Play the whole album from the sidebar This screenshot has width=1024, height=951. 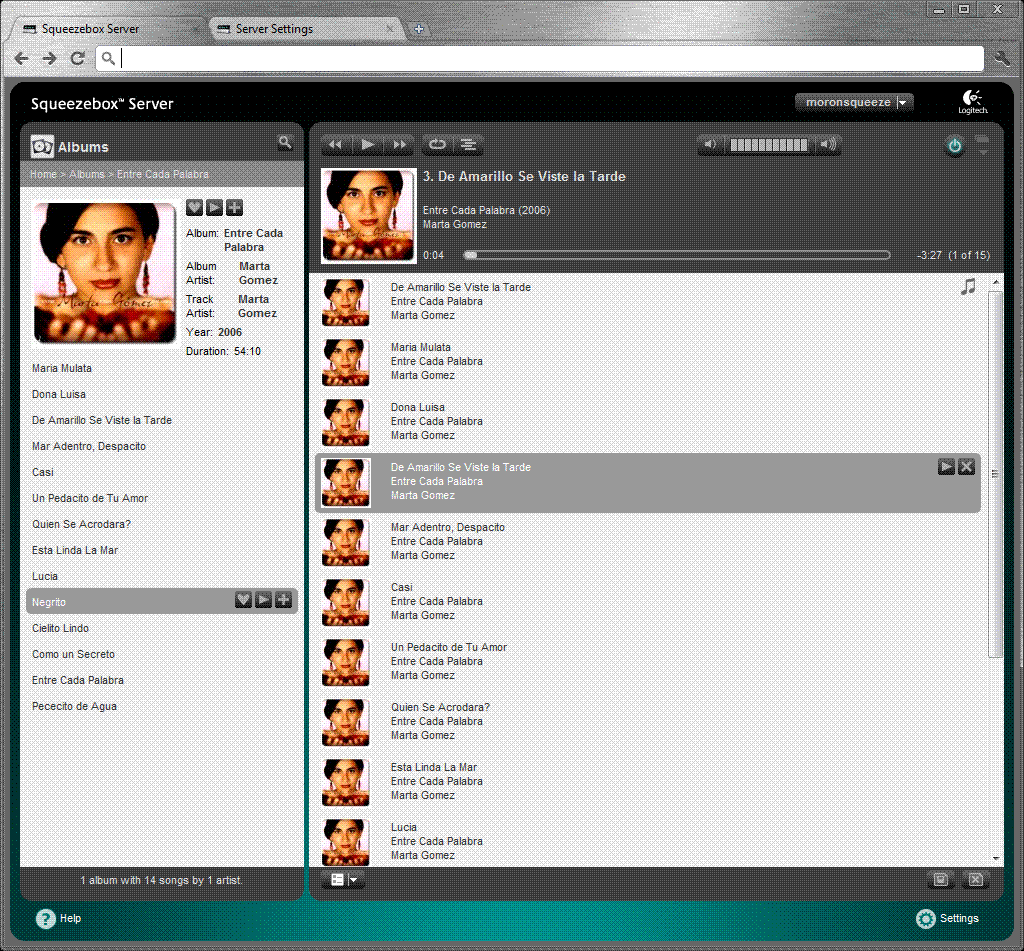(x=214, y=208)
